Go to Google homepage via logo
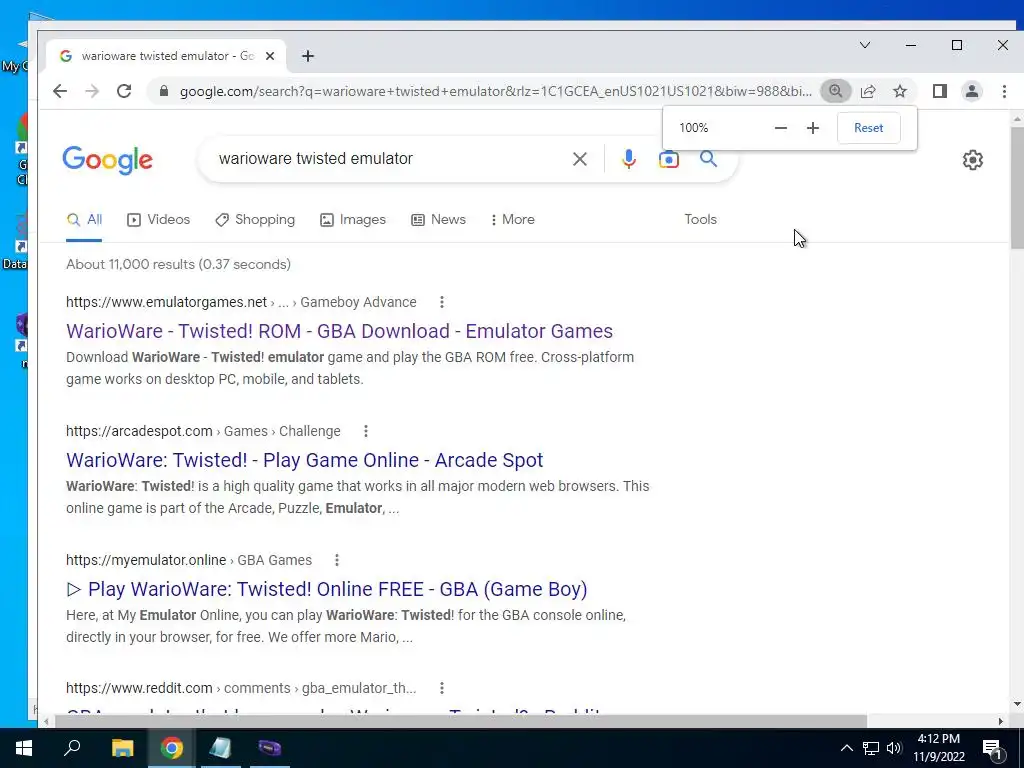 (x=108, y=160)
